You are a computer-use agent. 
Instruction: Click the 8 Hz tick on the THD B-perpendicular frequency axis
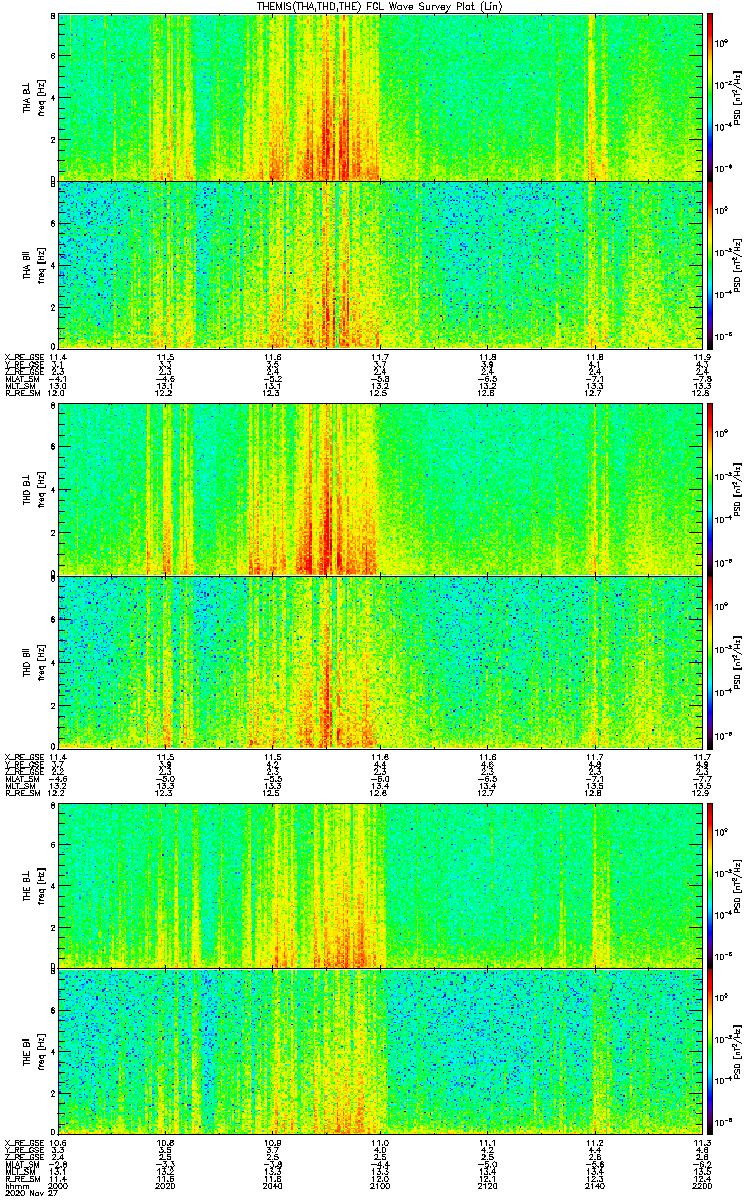coord(53,407)
